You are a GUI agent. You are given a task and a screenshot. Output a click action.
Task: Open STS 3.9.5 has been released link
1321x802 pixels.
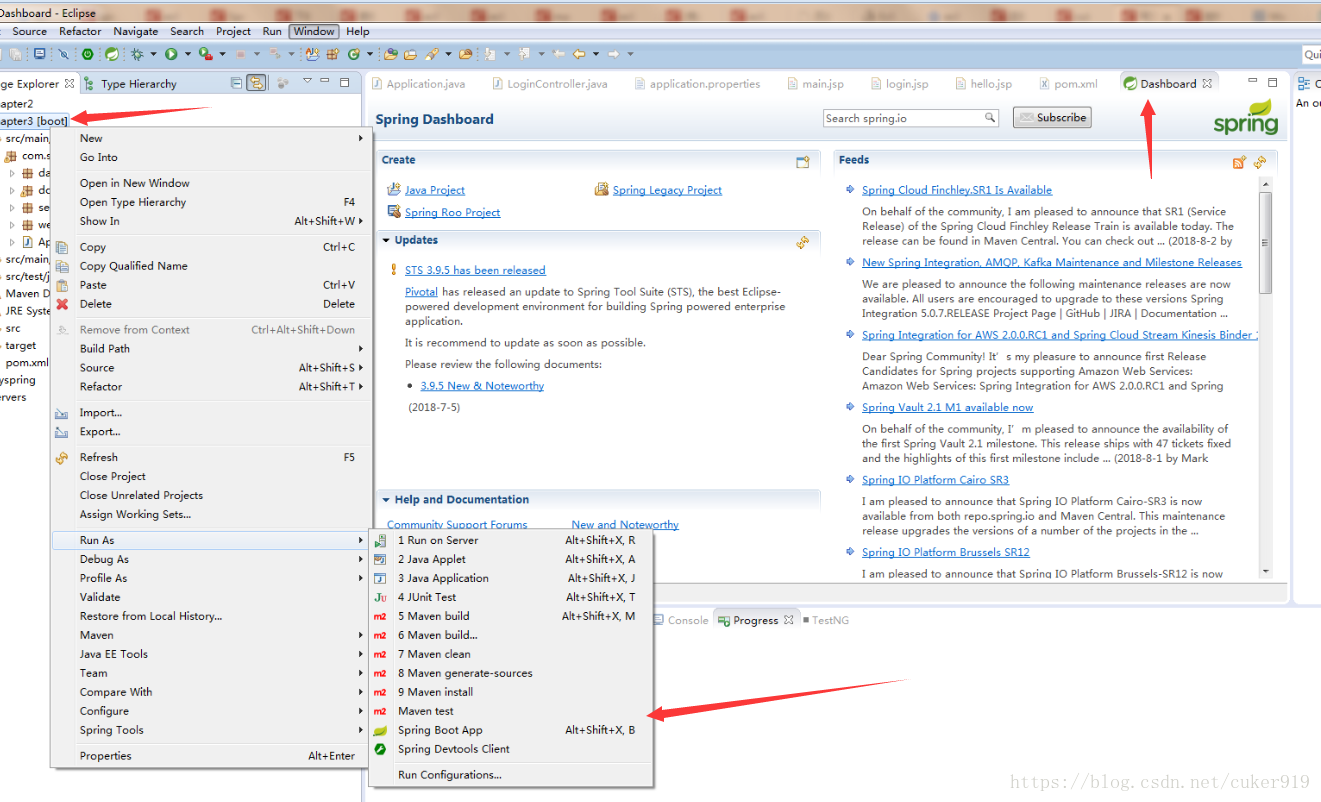(475, 270)
